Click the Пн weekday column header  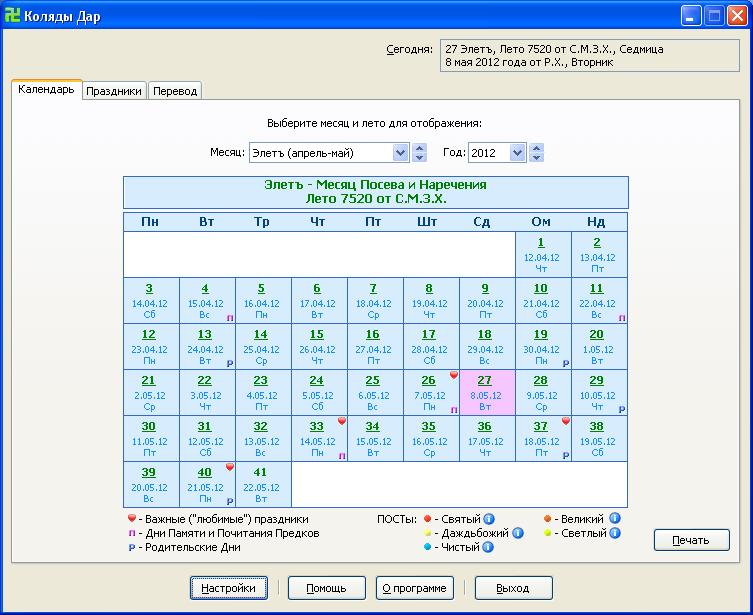point(150,222)
